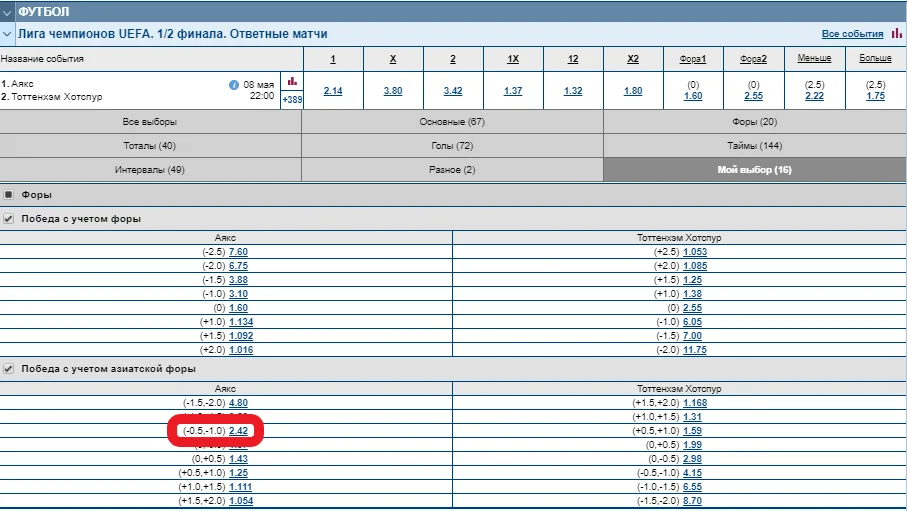Select the Все выборы tab

coord(150,122)
